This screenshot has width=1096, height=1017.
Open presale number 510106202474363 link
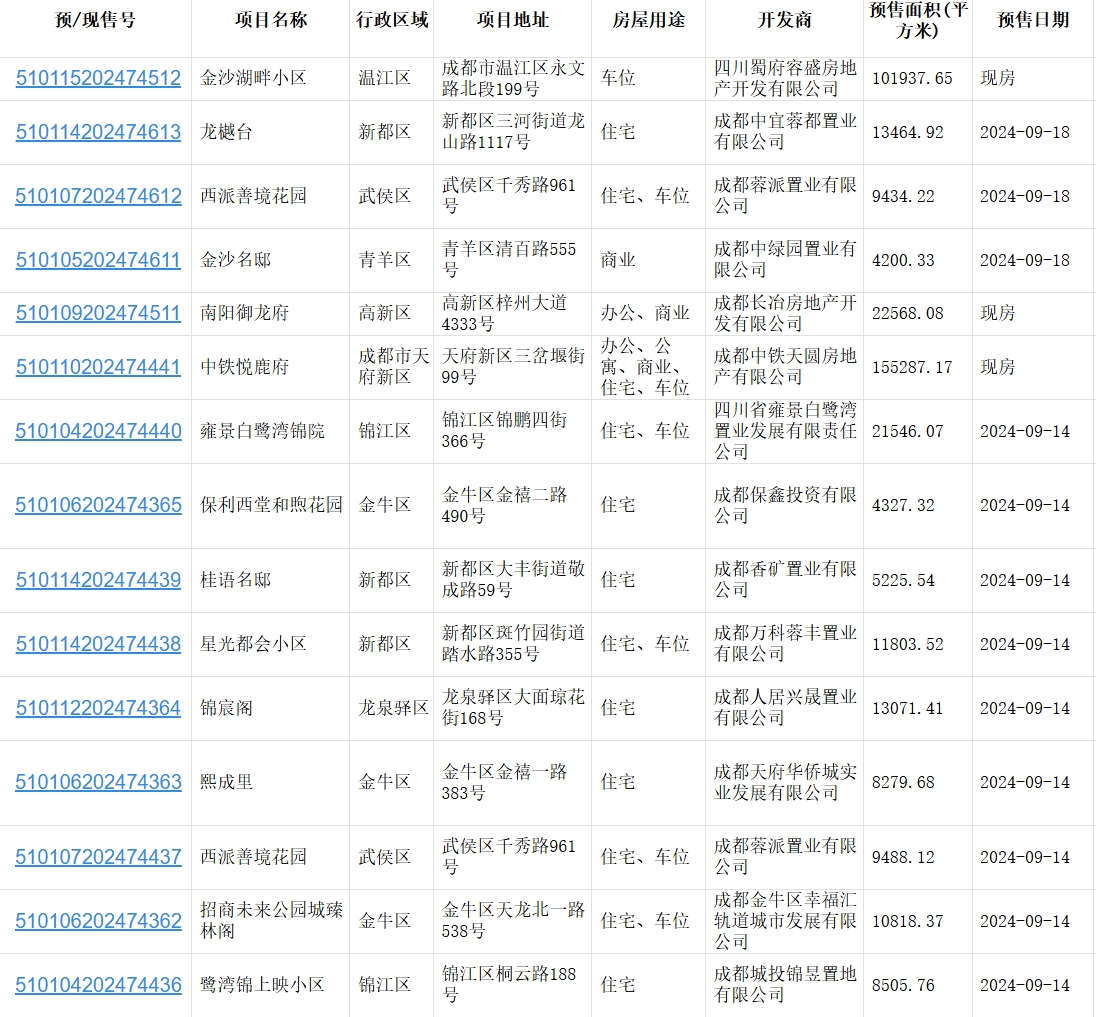[x=98, y=782]
